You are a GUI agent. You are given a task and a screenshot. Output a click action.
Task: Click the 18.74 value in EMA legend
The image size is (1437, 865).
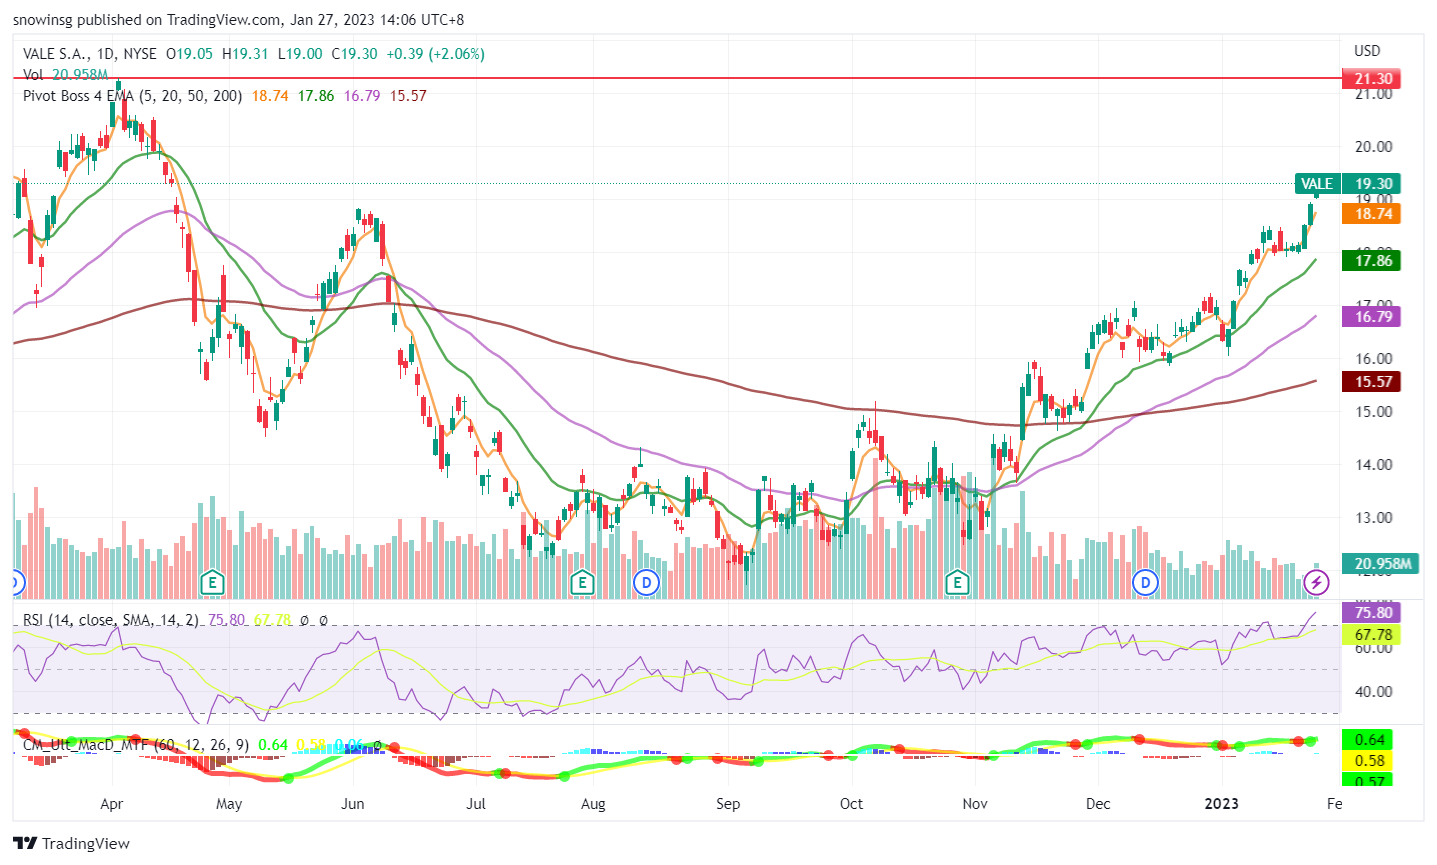pyautogui.click(x=270, y=96)
